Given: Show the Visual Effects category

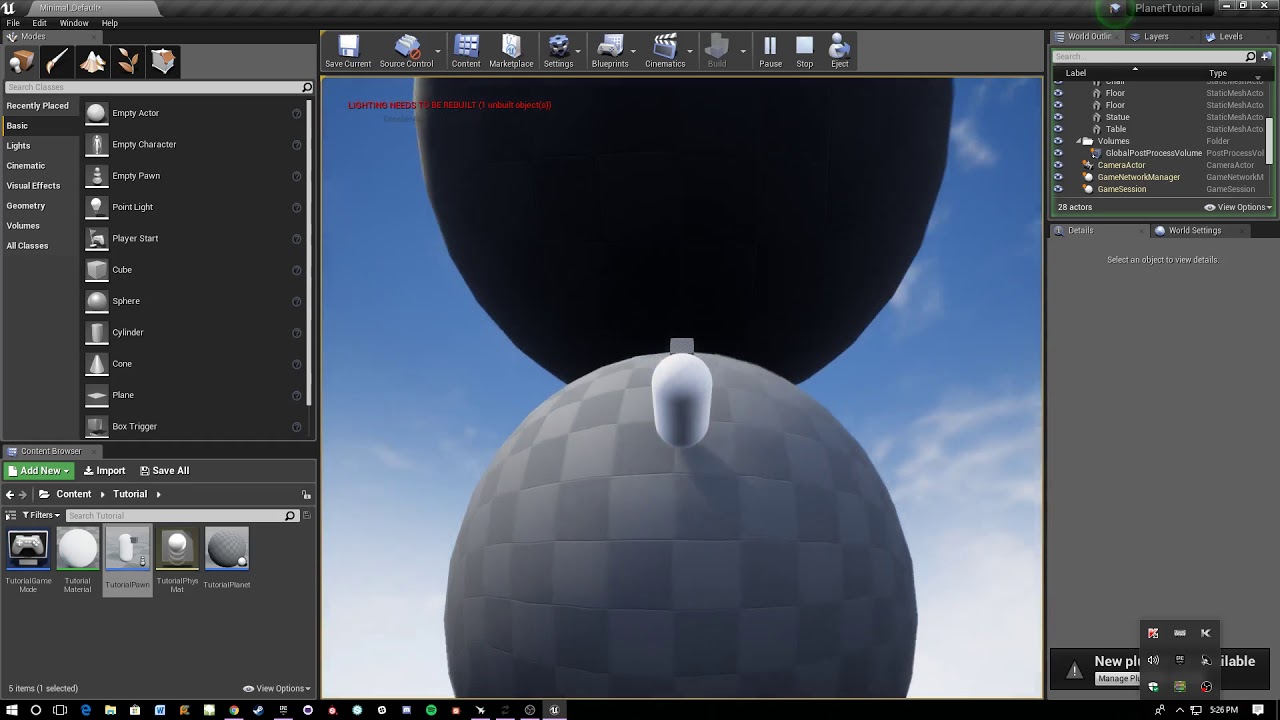Looking at the screenshot, I should (x=33, y=186).
